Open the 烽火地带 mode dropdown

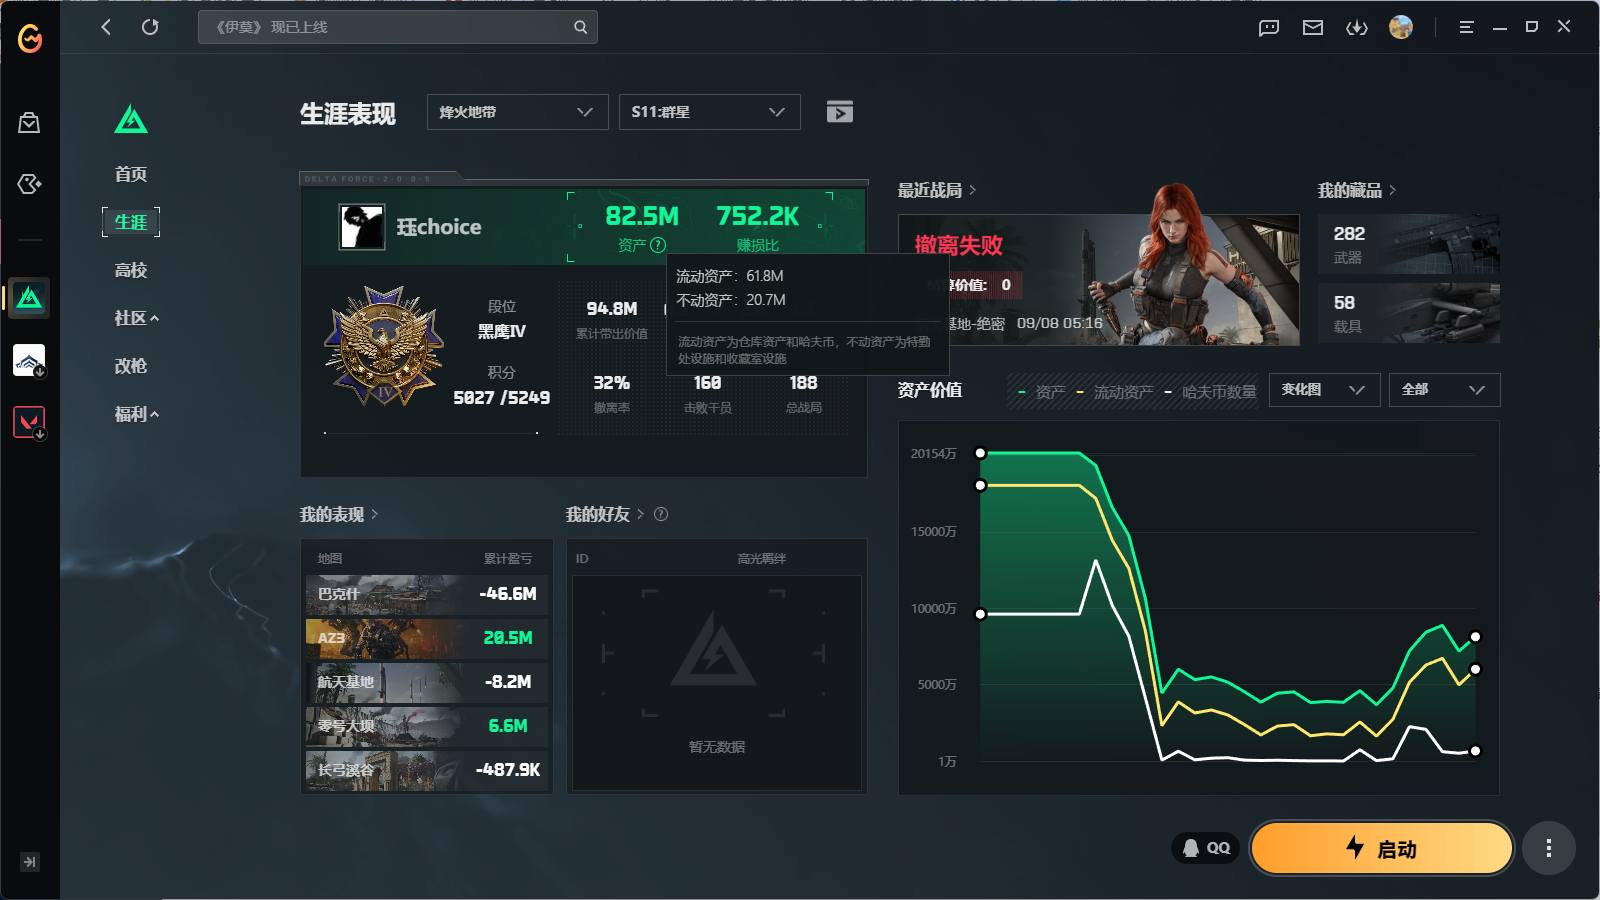pos(517,112)
